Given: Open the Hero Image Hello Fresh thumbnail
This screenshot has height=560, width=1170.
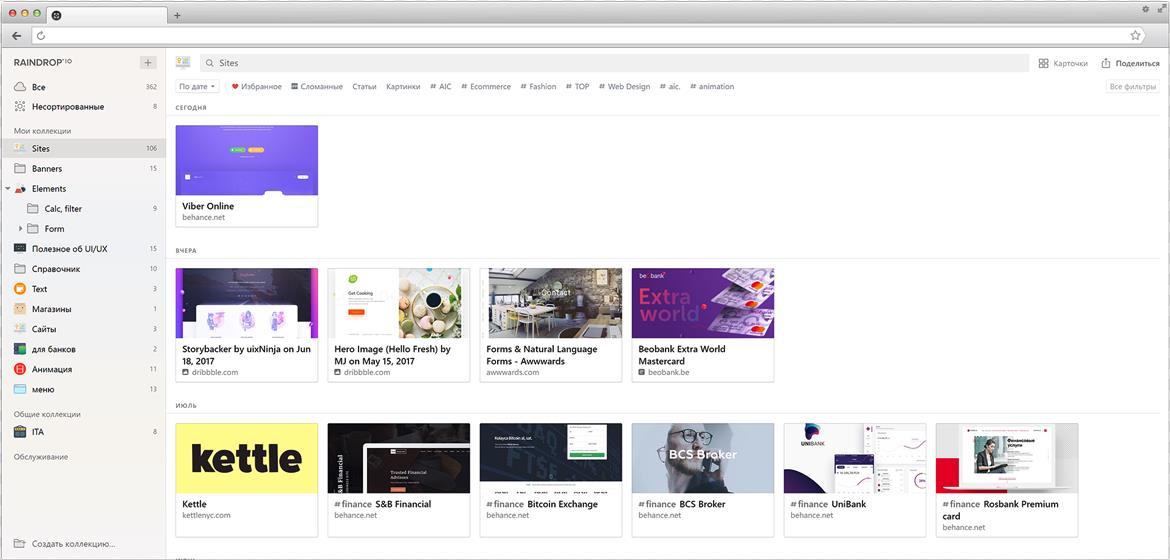Looking at the screenshot, I should pyautogui.click(x=398, y=303).
